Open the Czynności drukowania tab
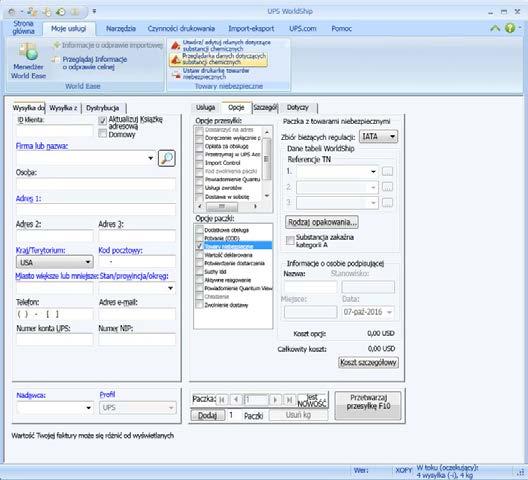 [x=181, y=29]
